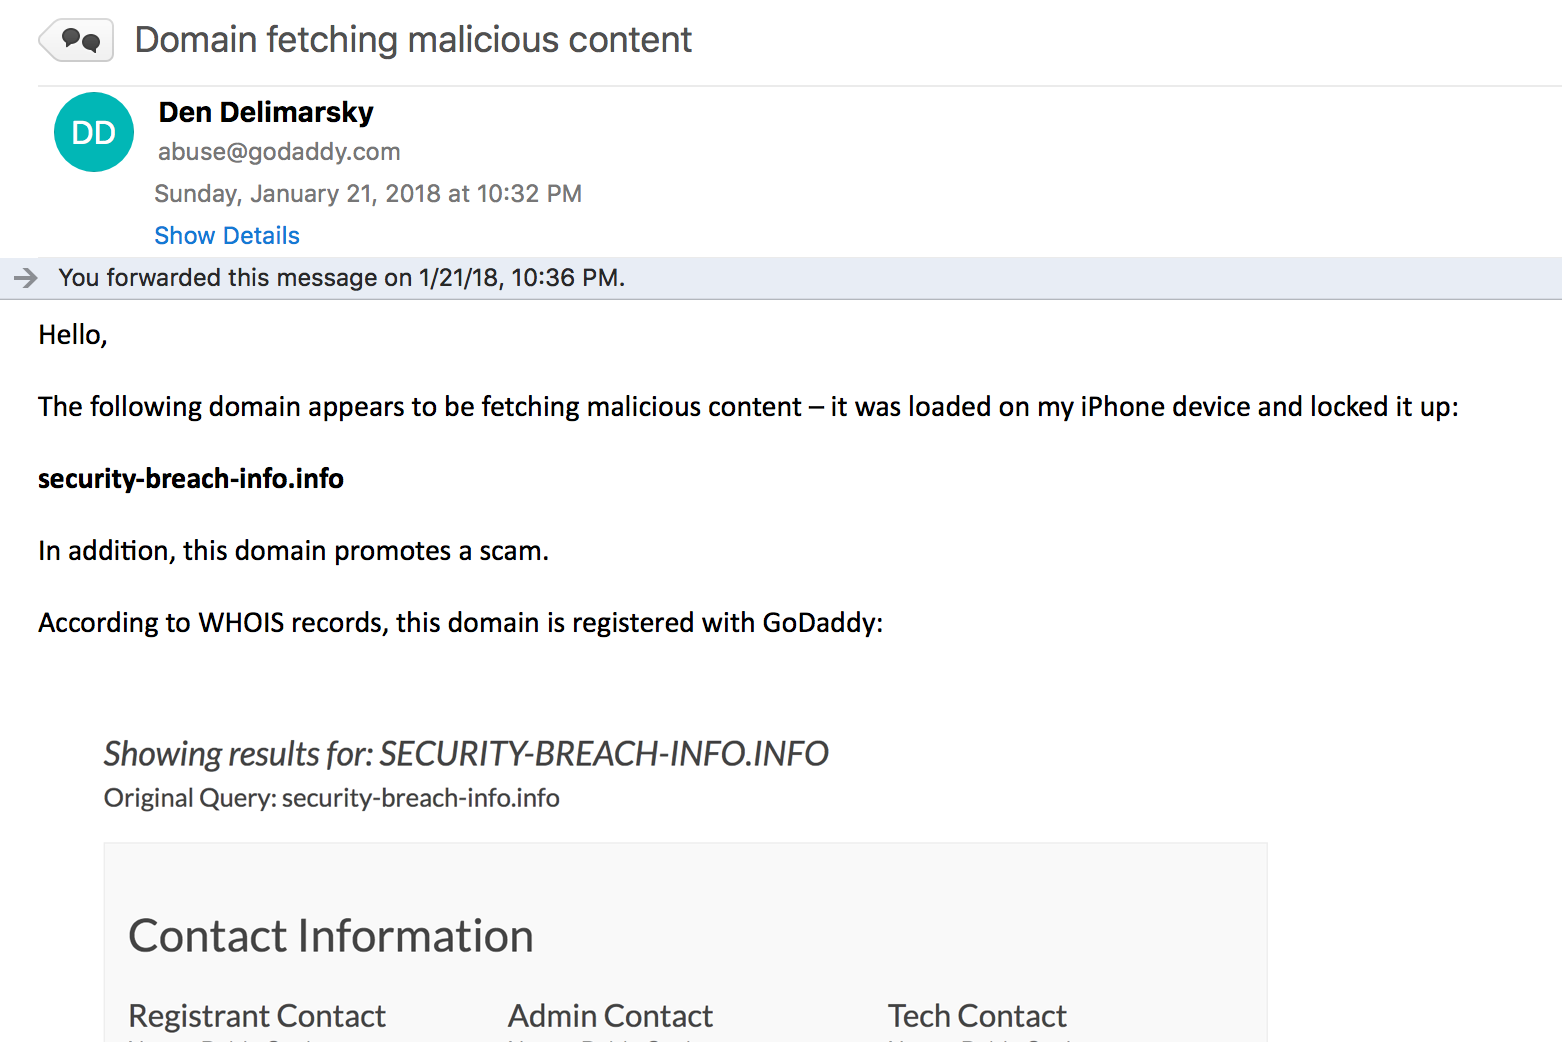Click the DD sender avatar
This screenshot has width=1562, height=1042.
(x=94, y=132)
